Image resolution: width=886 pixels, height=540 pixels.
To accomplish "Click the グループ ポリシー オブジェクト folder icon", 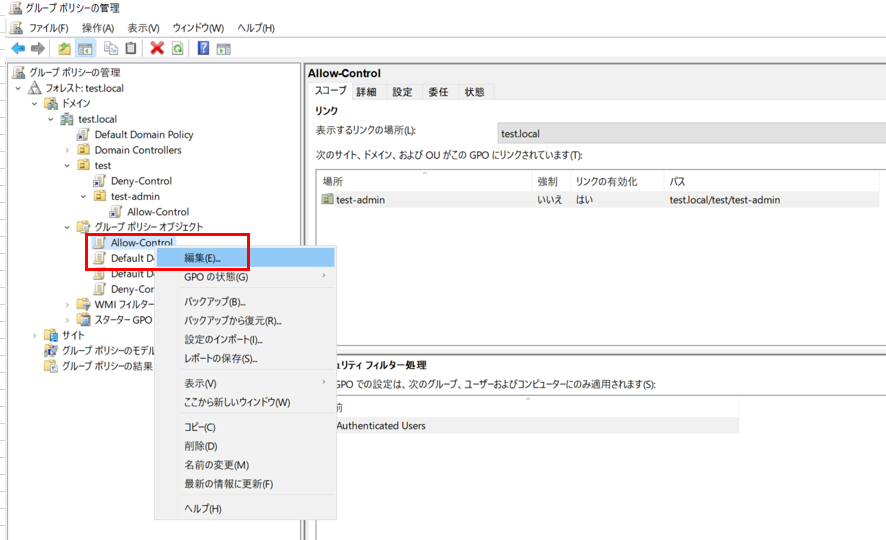I will point(84,227).
